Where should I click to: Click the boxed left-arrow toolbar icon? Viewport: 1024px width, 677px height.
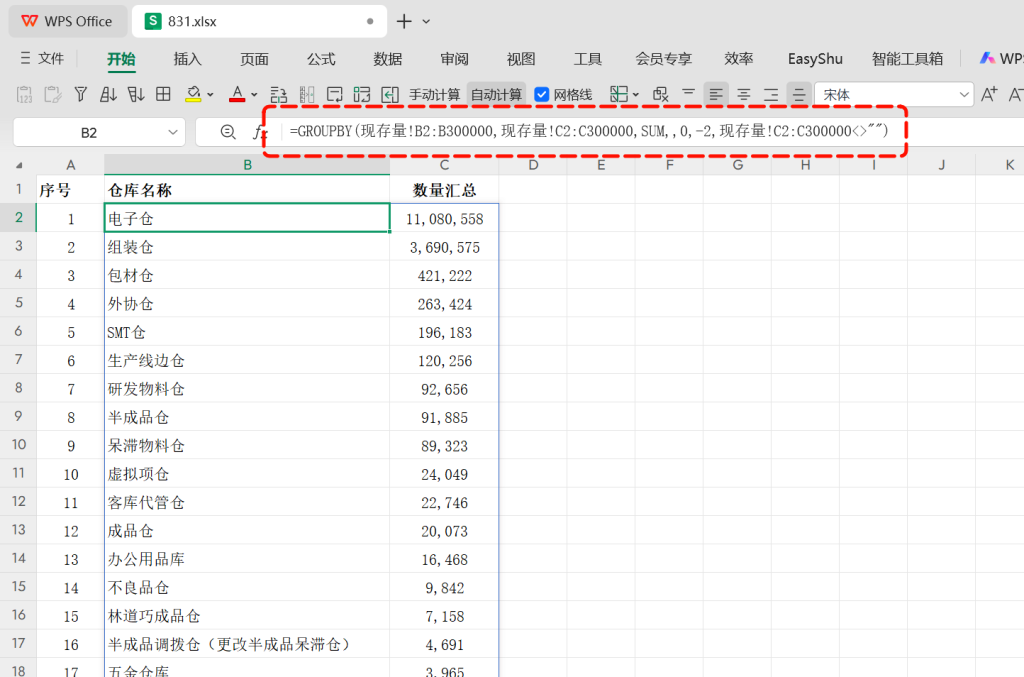390,95
